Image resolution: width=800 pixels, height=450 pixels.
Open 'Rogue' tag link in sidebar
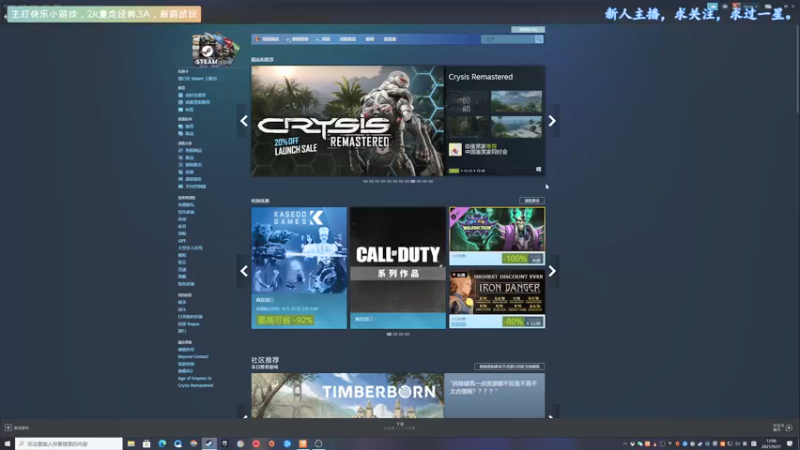click(x=188, y=324)
